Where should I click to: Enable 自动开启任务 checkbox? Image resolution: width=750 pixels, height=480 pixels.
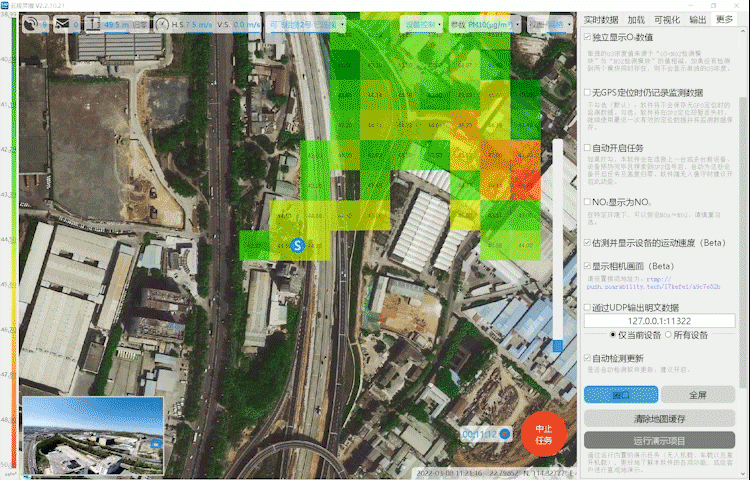click(x=588, y=147)
